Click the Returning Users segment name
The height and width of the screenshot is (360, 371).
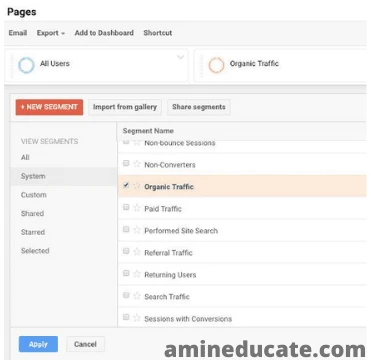pyautogui.click(x=170, y=275)
